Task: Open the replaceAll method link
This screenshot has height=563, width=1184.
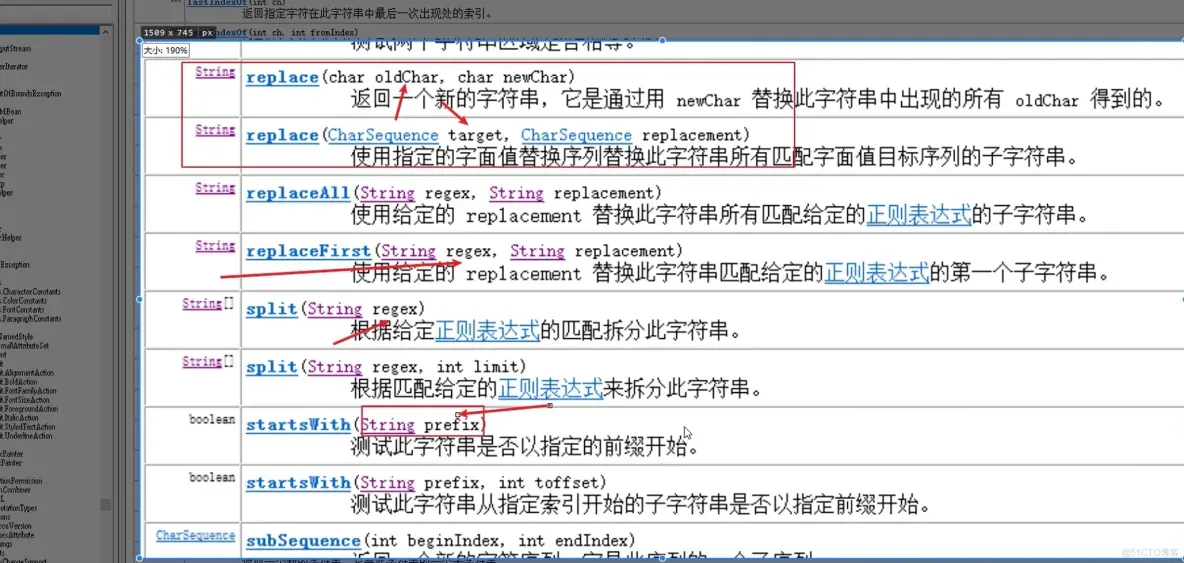Action: coord(298,193)
